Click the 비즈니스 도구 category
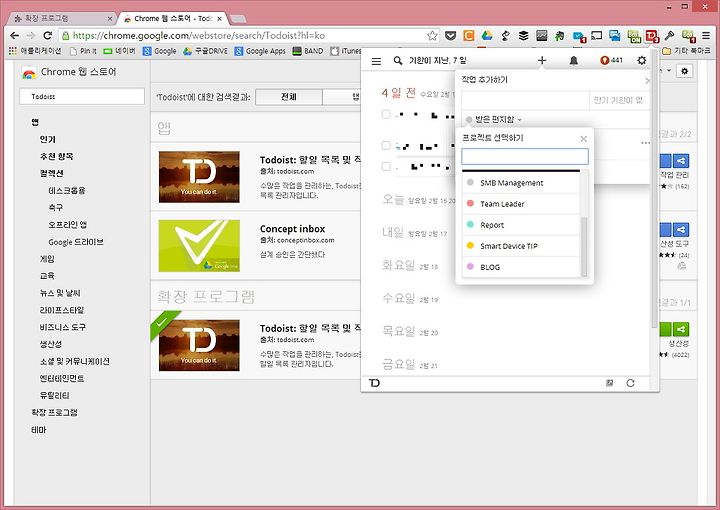The width and height of the screenshot is (720, 510). click(62, 327)
